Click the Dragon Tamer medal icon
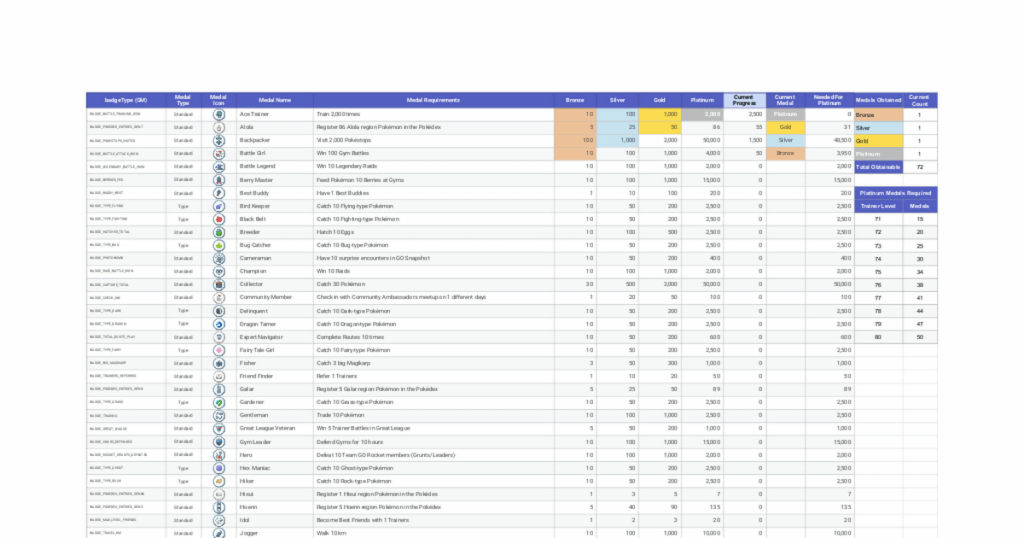Image resolution: width=1024 pixels, height=538 pixels. 219,324
